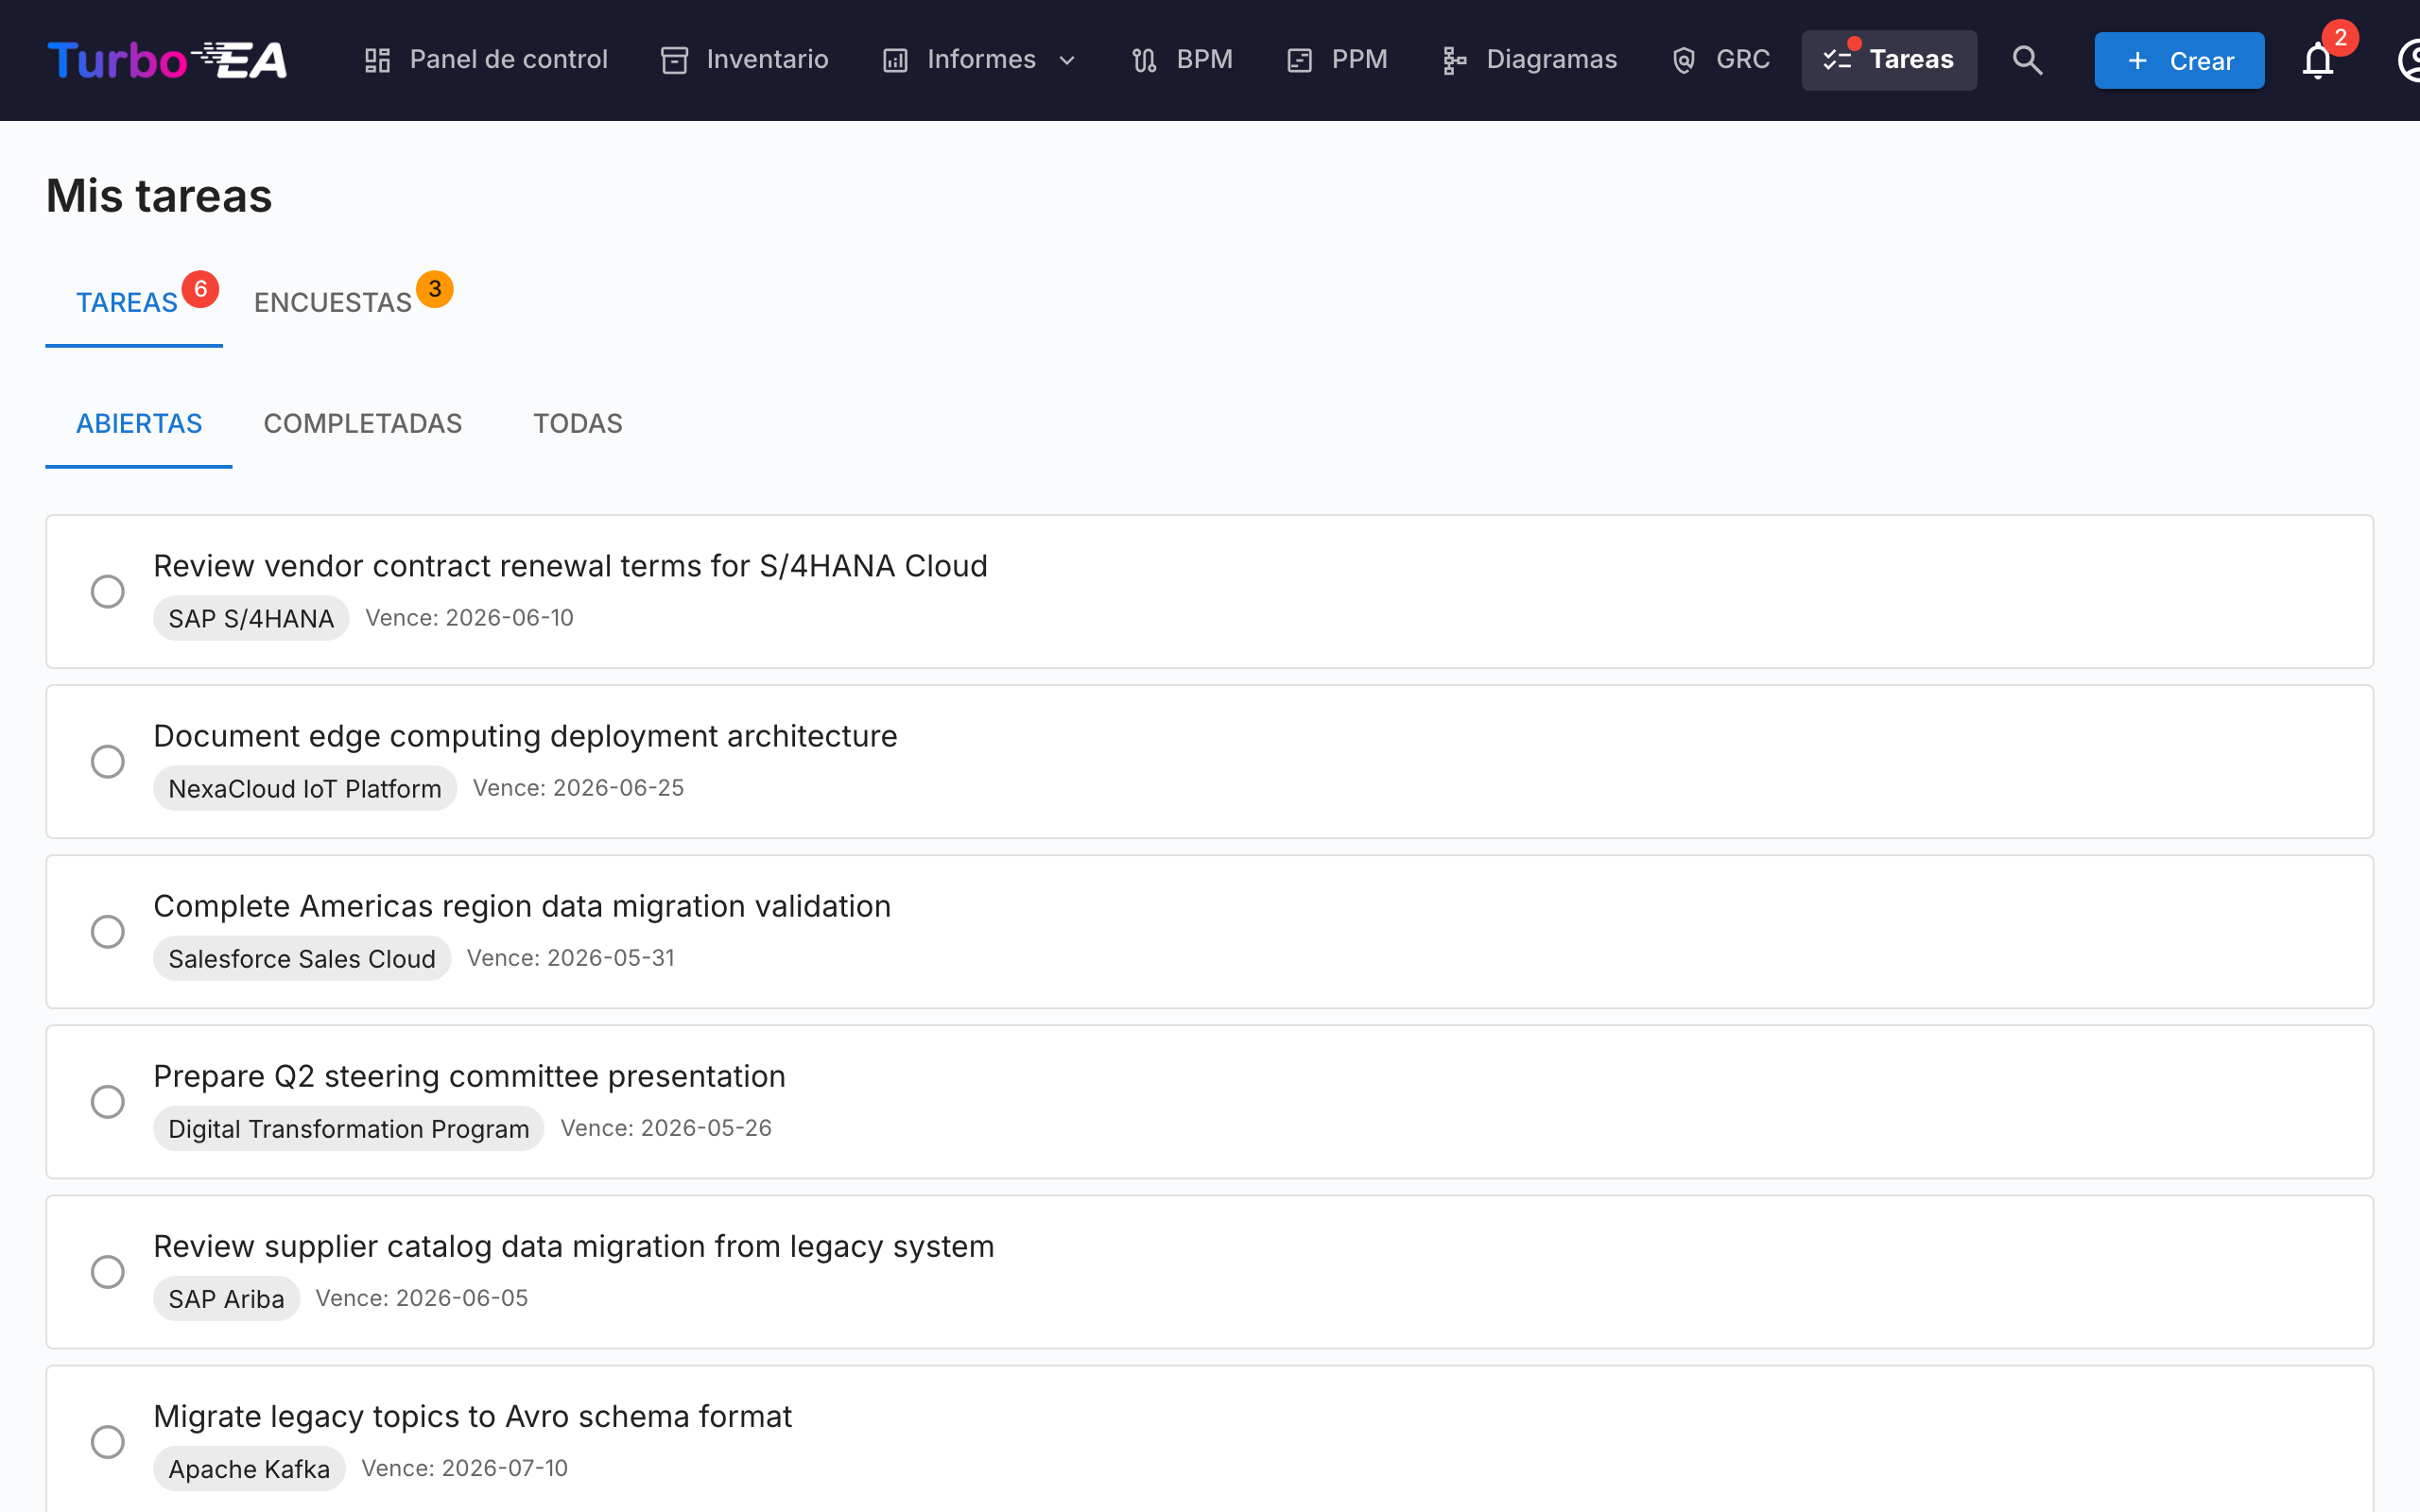Open the SAP Ariba chip
This screenshot has width=2420, height=1512.
[x=226, y=1298]
